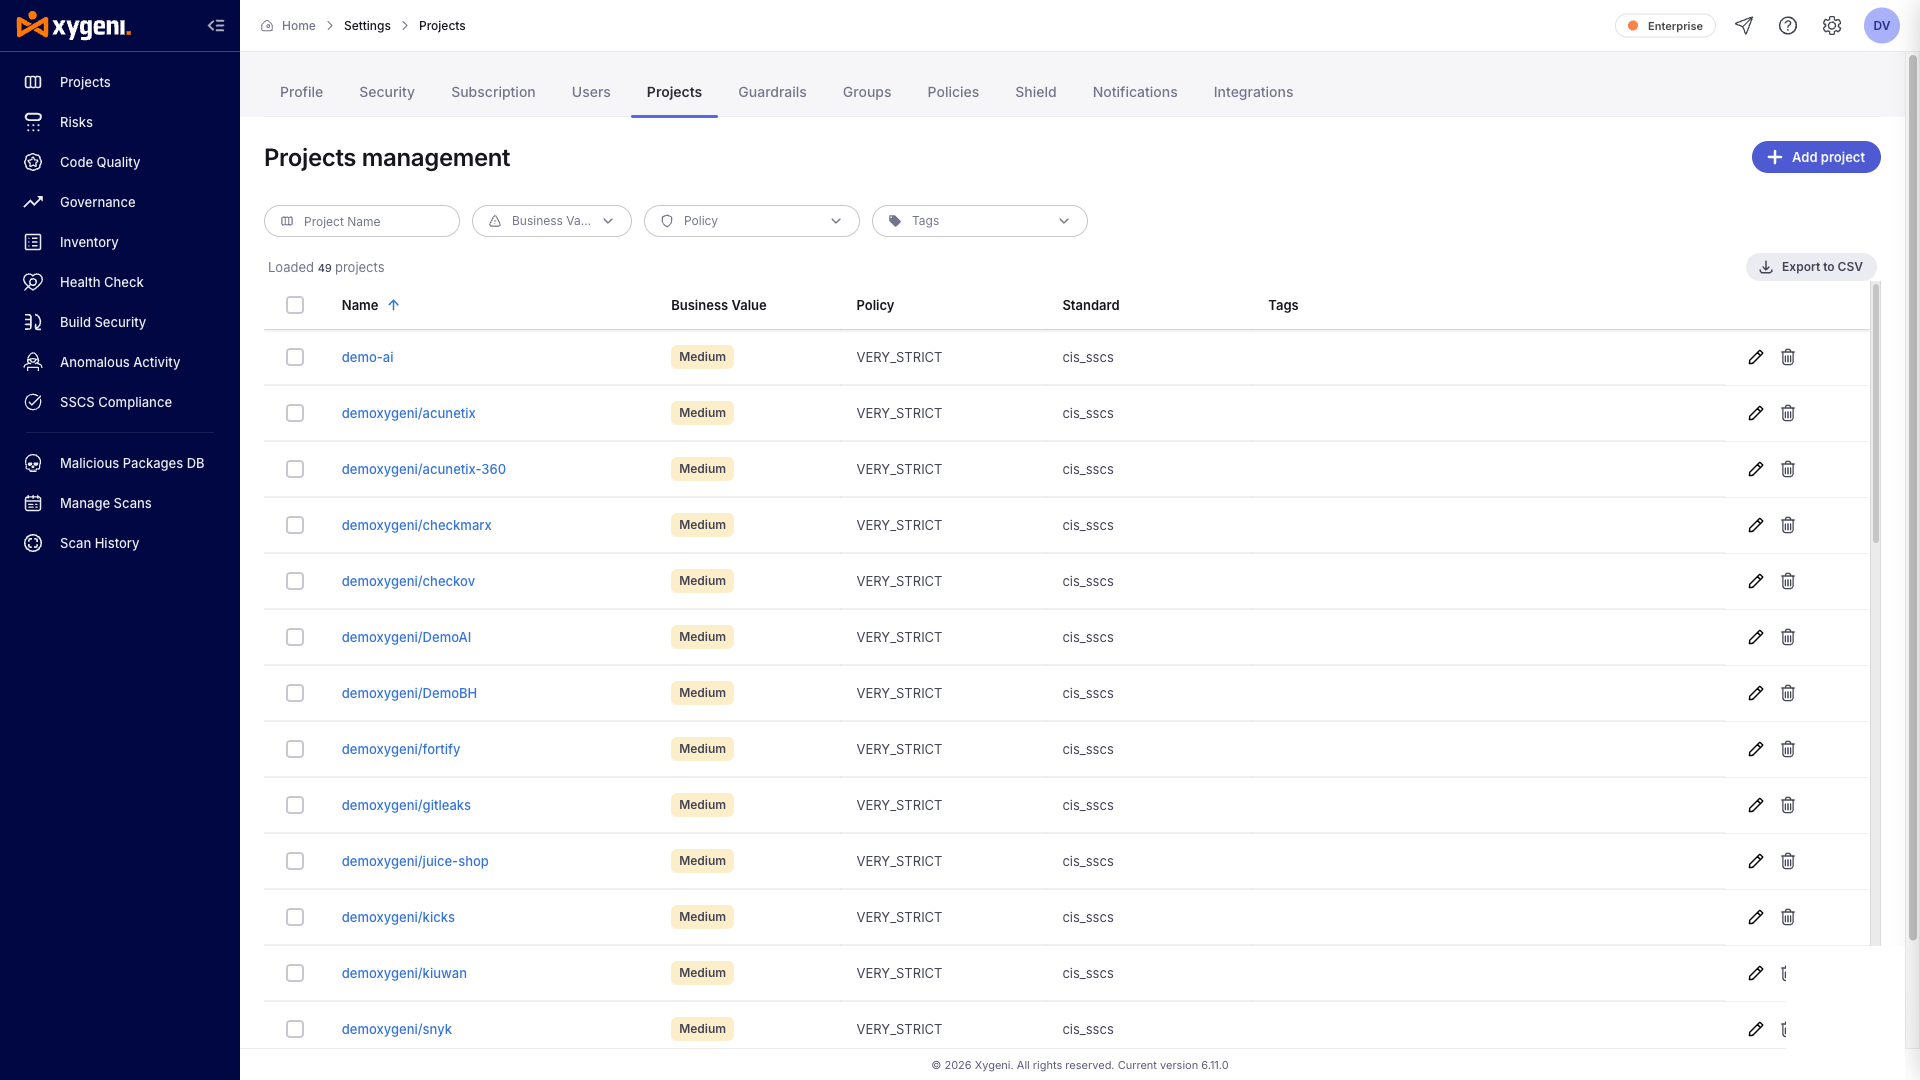Click the projects table vertical scrollbar
Viewport: 1920px width, 1080px height.
point(1876,413)
